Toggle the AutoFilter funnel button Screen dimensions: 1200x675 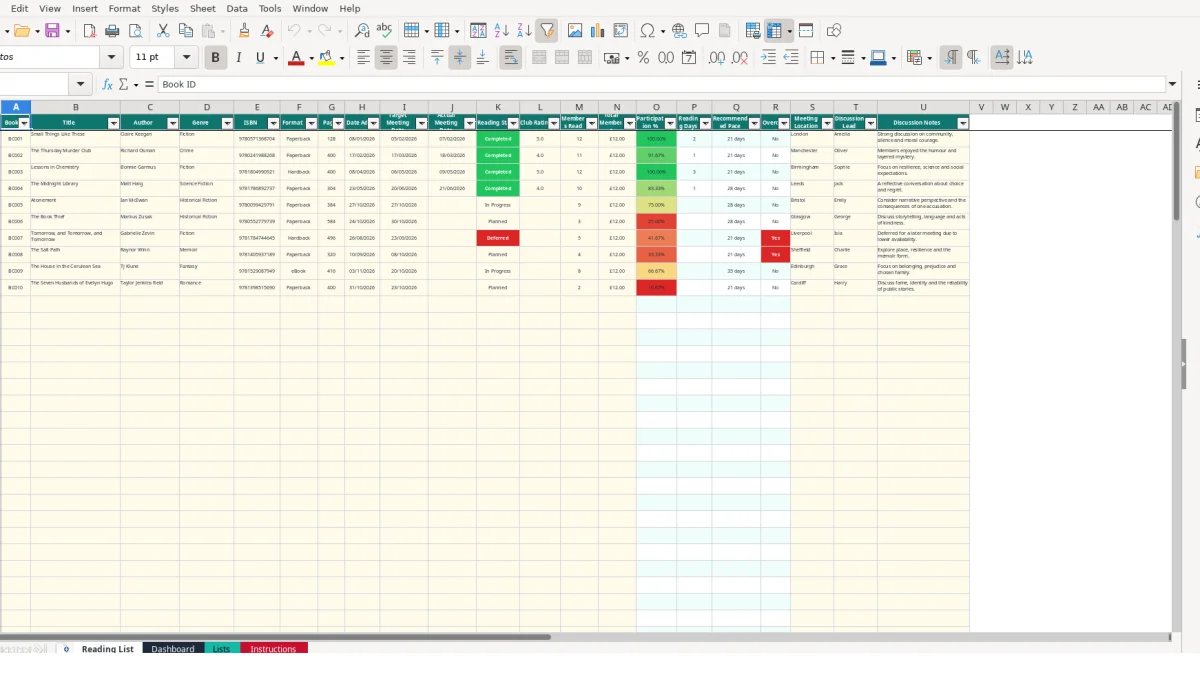(x=546, y=31)
